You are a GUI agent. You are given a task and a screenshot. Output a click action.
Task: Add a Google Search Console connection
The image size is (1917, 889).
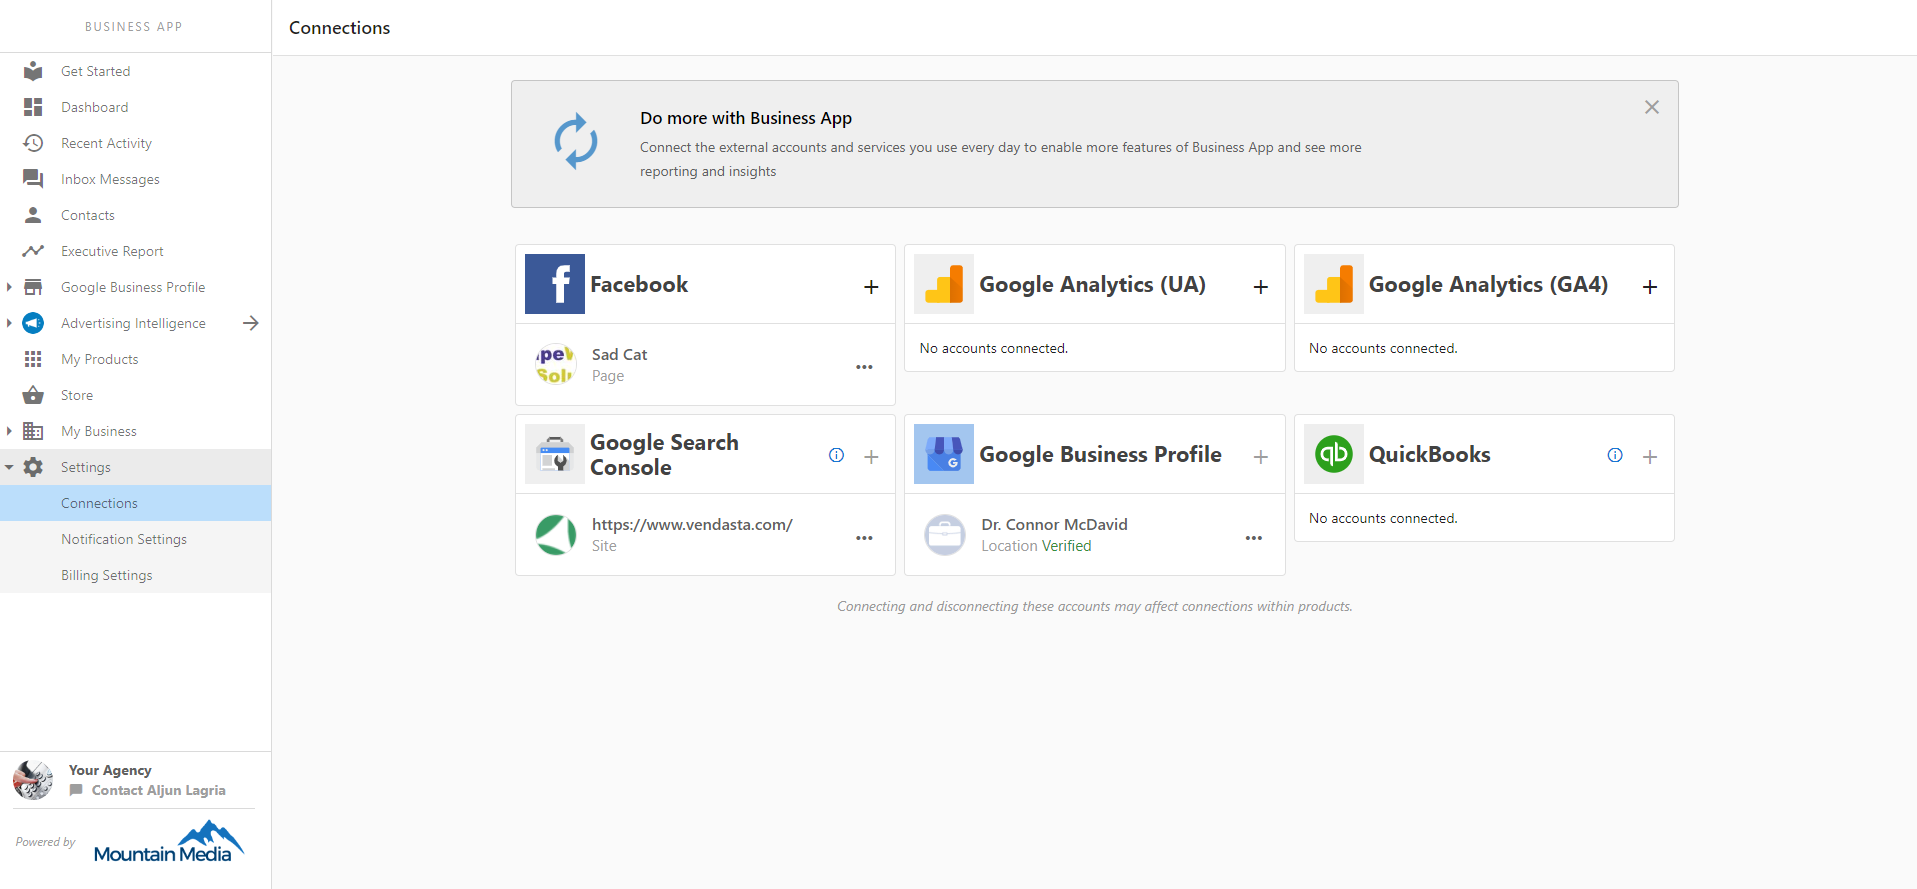click(871, 457)
